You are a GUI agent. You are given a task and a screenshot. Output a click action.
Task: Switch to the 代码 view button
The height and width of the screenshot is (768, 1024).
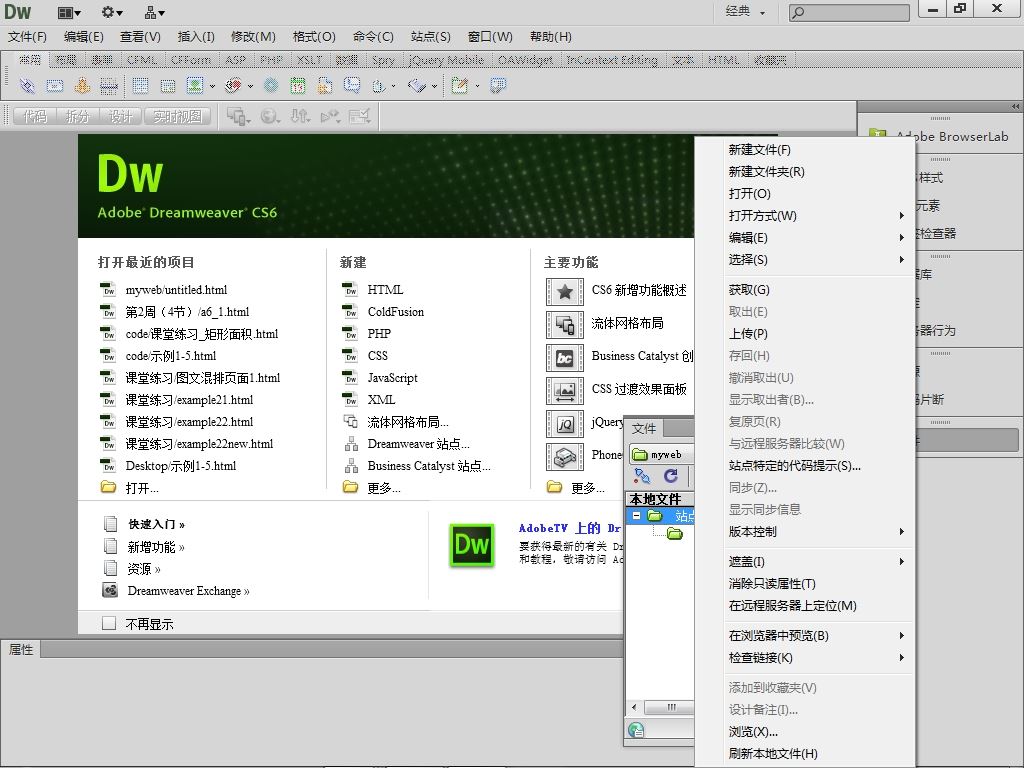tap(35, 117)
